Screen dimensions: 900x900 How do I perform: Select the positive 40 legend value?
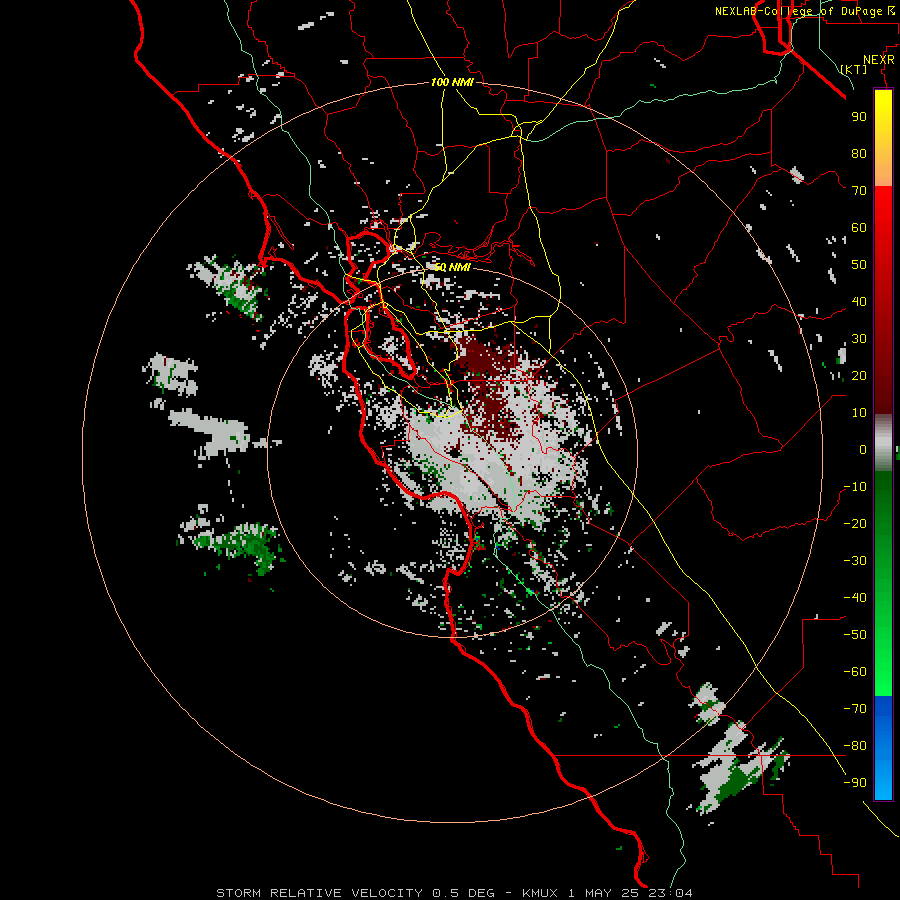tap(859, 302)
